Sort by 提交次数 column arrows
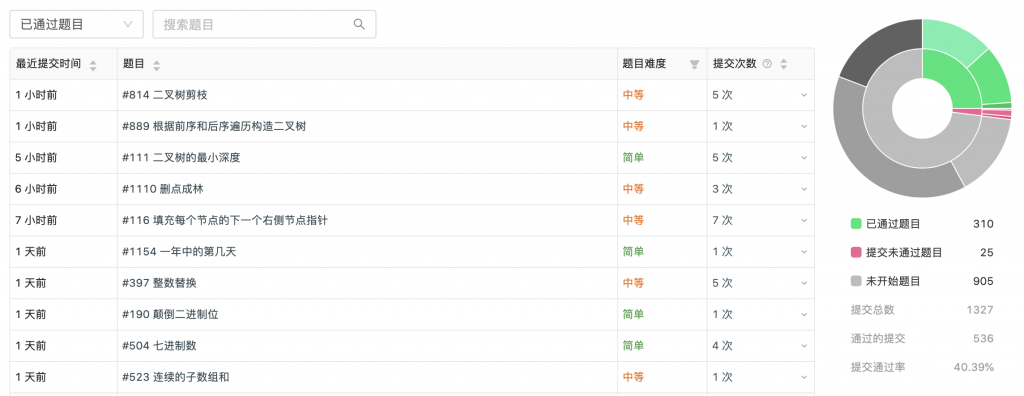Screen dimensions: 1024x396 coord(784,64)
